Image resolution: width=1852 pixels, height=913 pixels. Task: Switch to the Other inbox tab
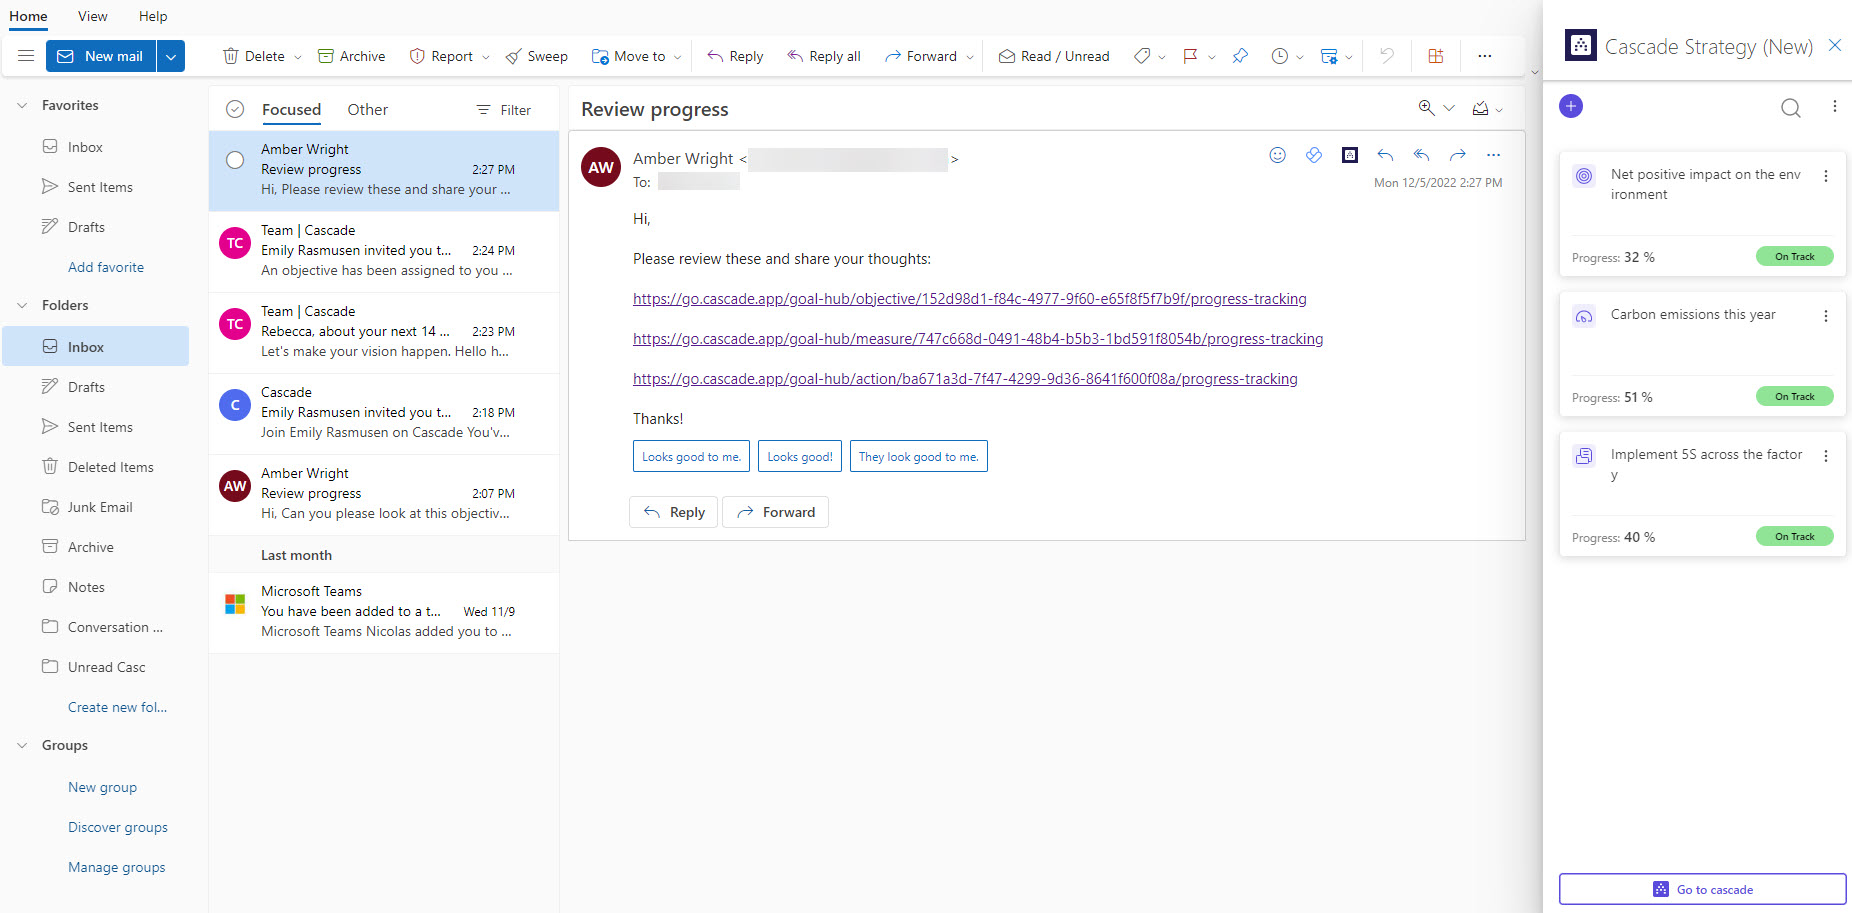click(x=367, y=109)
